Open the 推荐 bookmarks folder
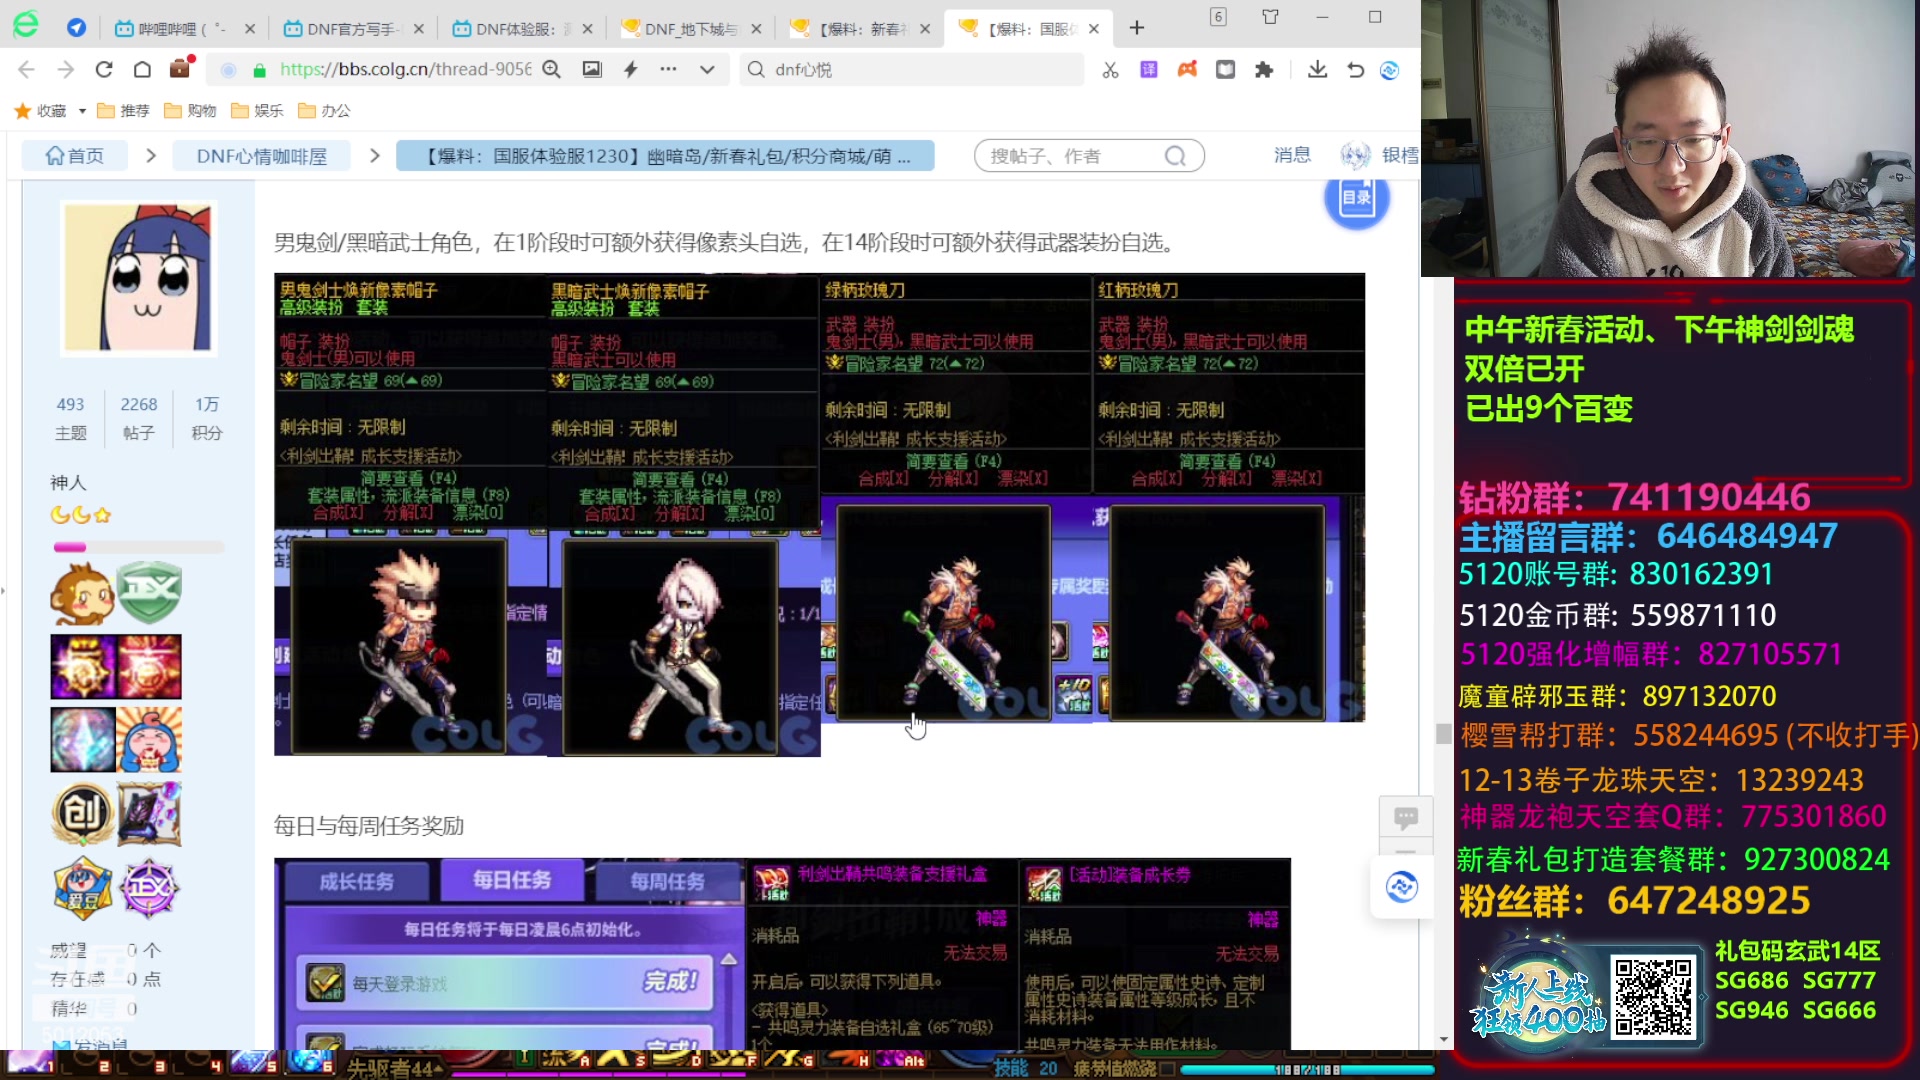The height and width of the screenshot is (1080, 1920). click(123, 111)
